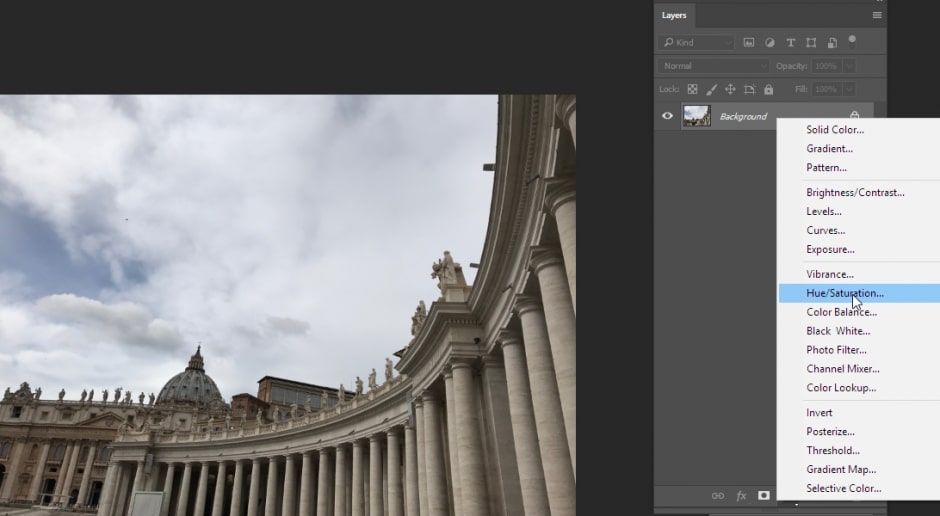Open the Kind filter type dropdown
The width and height of the screenshot is (940, 516).
697,43
